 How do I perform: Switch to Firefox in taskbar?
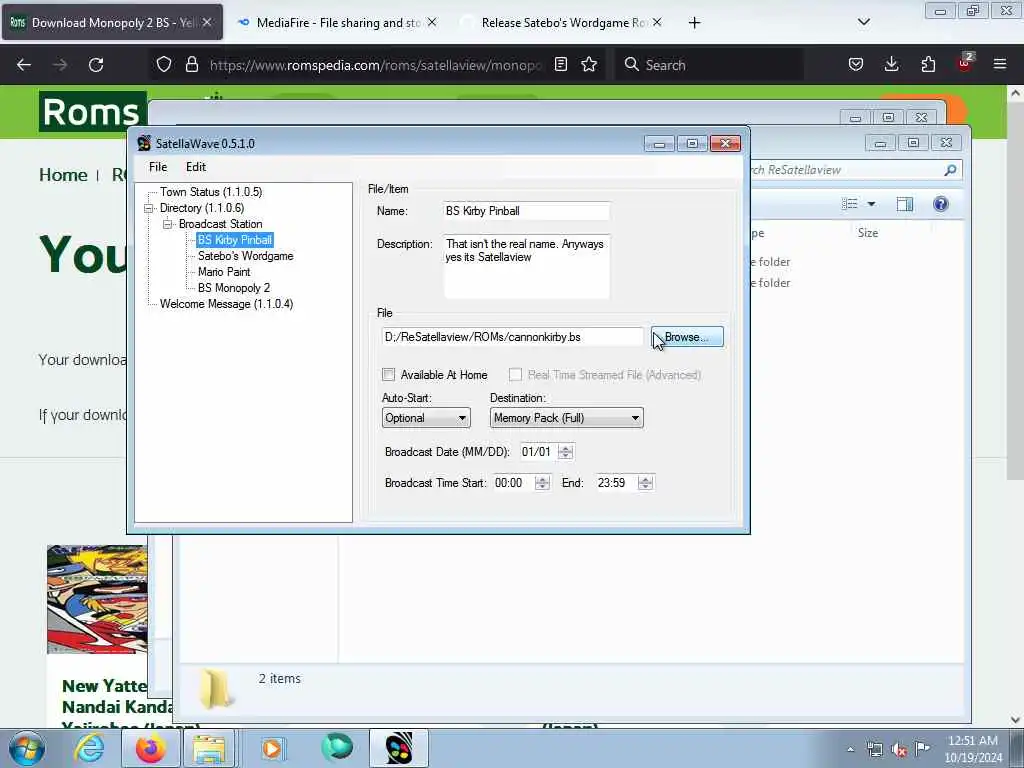pos(150,748)
